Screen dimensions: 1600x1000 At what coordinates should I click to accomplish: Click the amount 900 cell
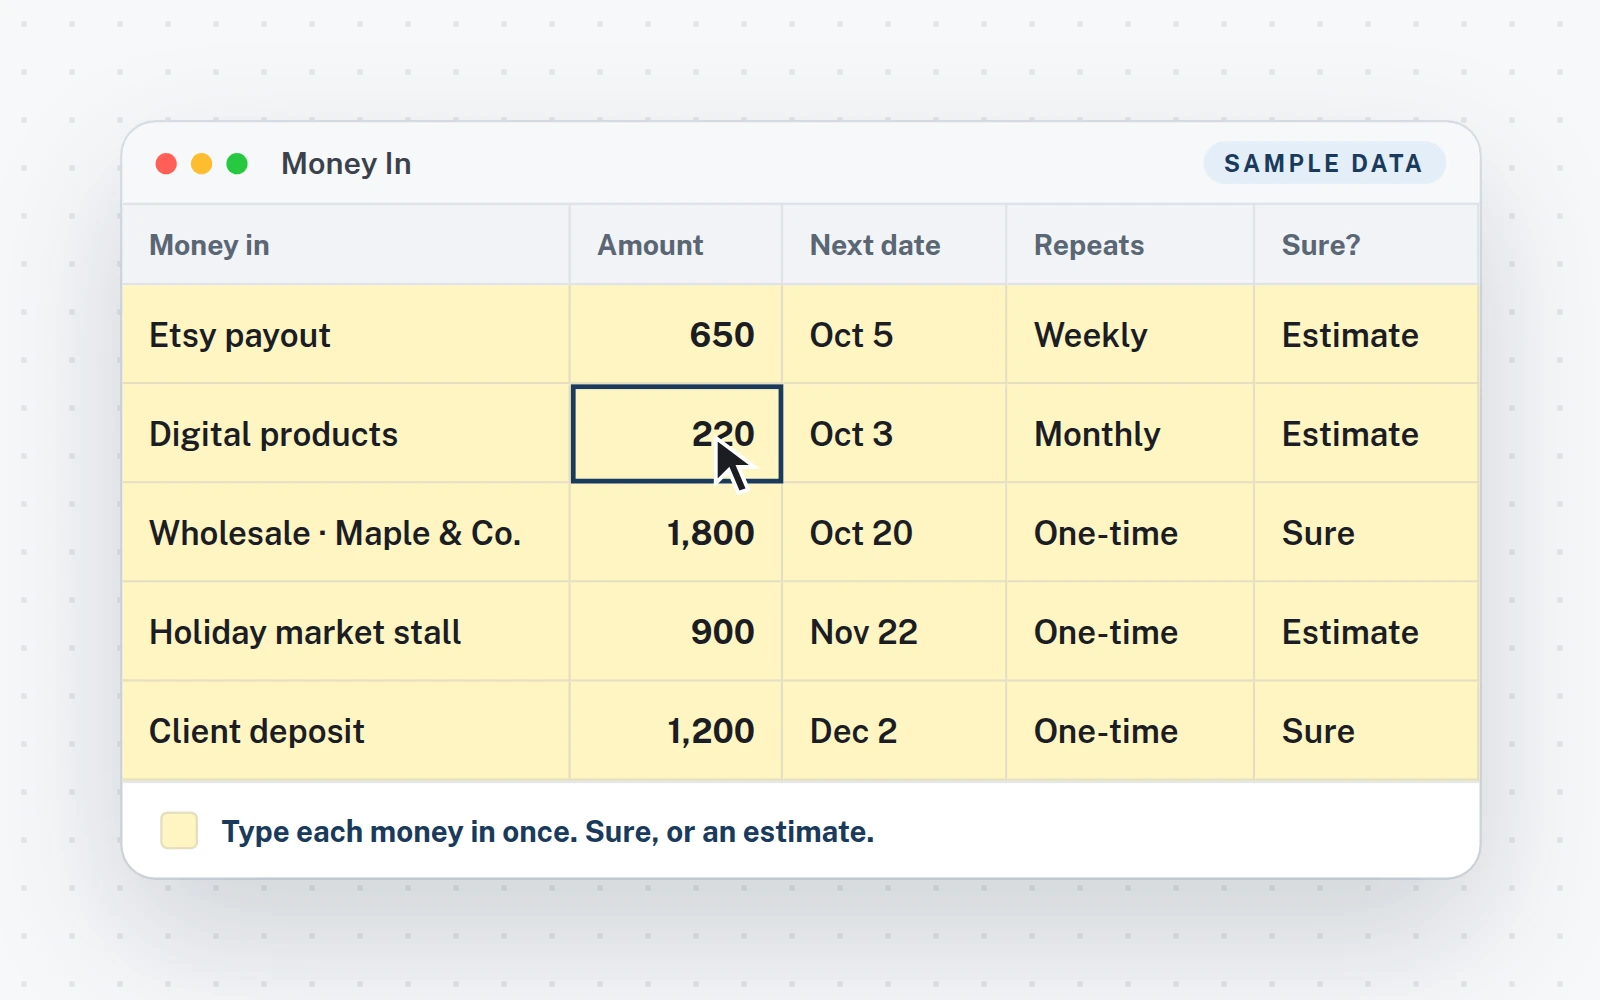(x=676, y=632)
